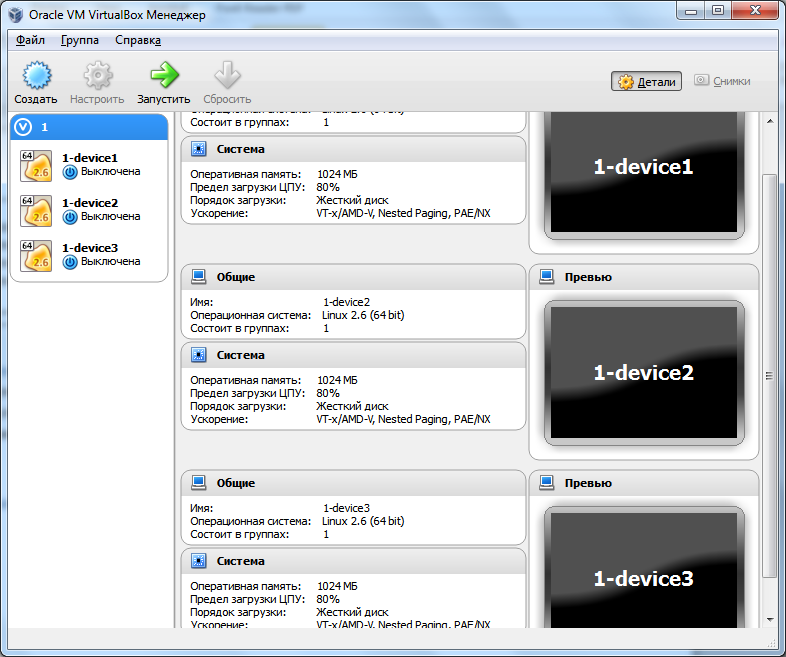Click the details pane scroll-down arrow

770,620
